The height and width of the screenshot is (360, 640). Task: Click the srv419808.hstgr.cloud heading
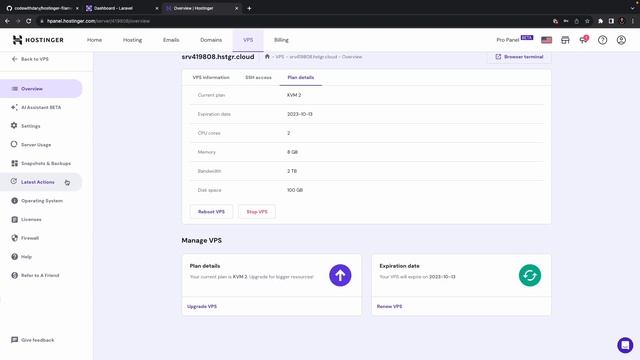[x=218, y=57]
